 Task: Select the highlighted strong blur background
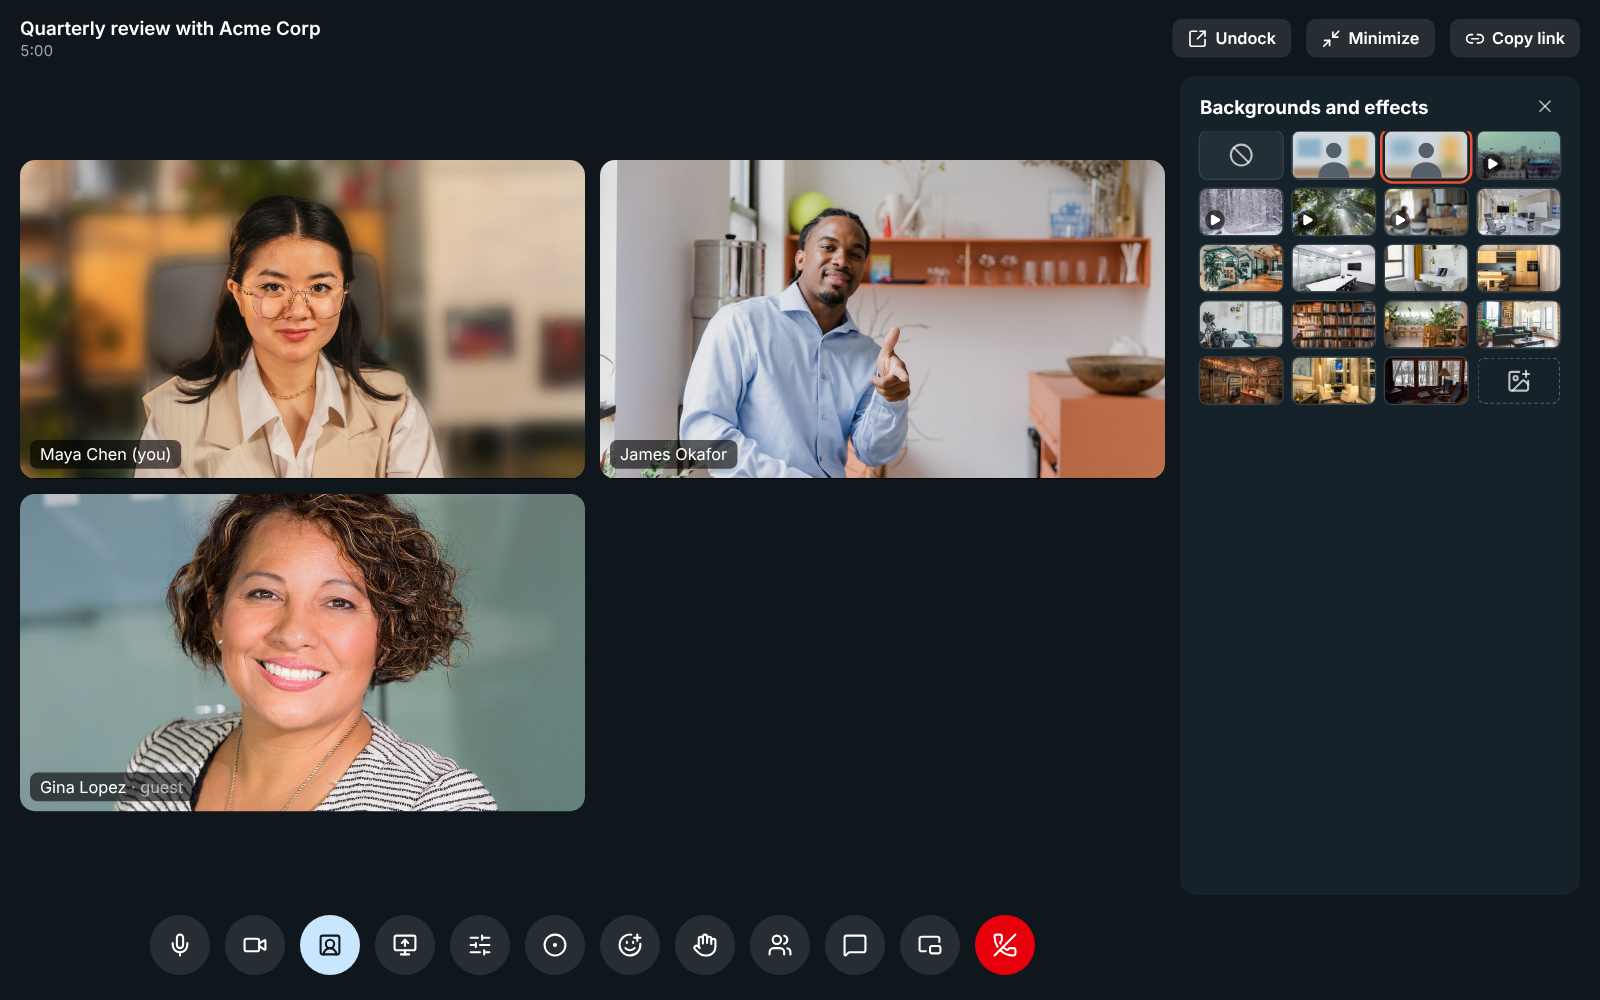pyautogui.click(x=1426, y=155)
